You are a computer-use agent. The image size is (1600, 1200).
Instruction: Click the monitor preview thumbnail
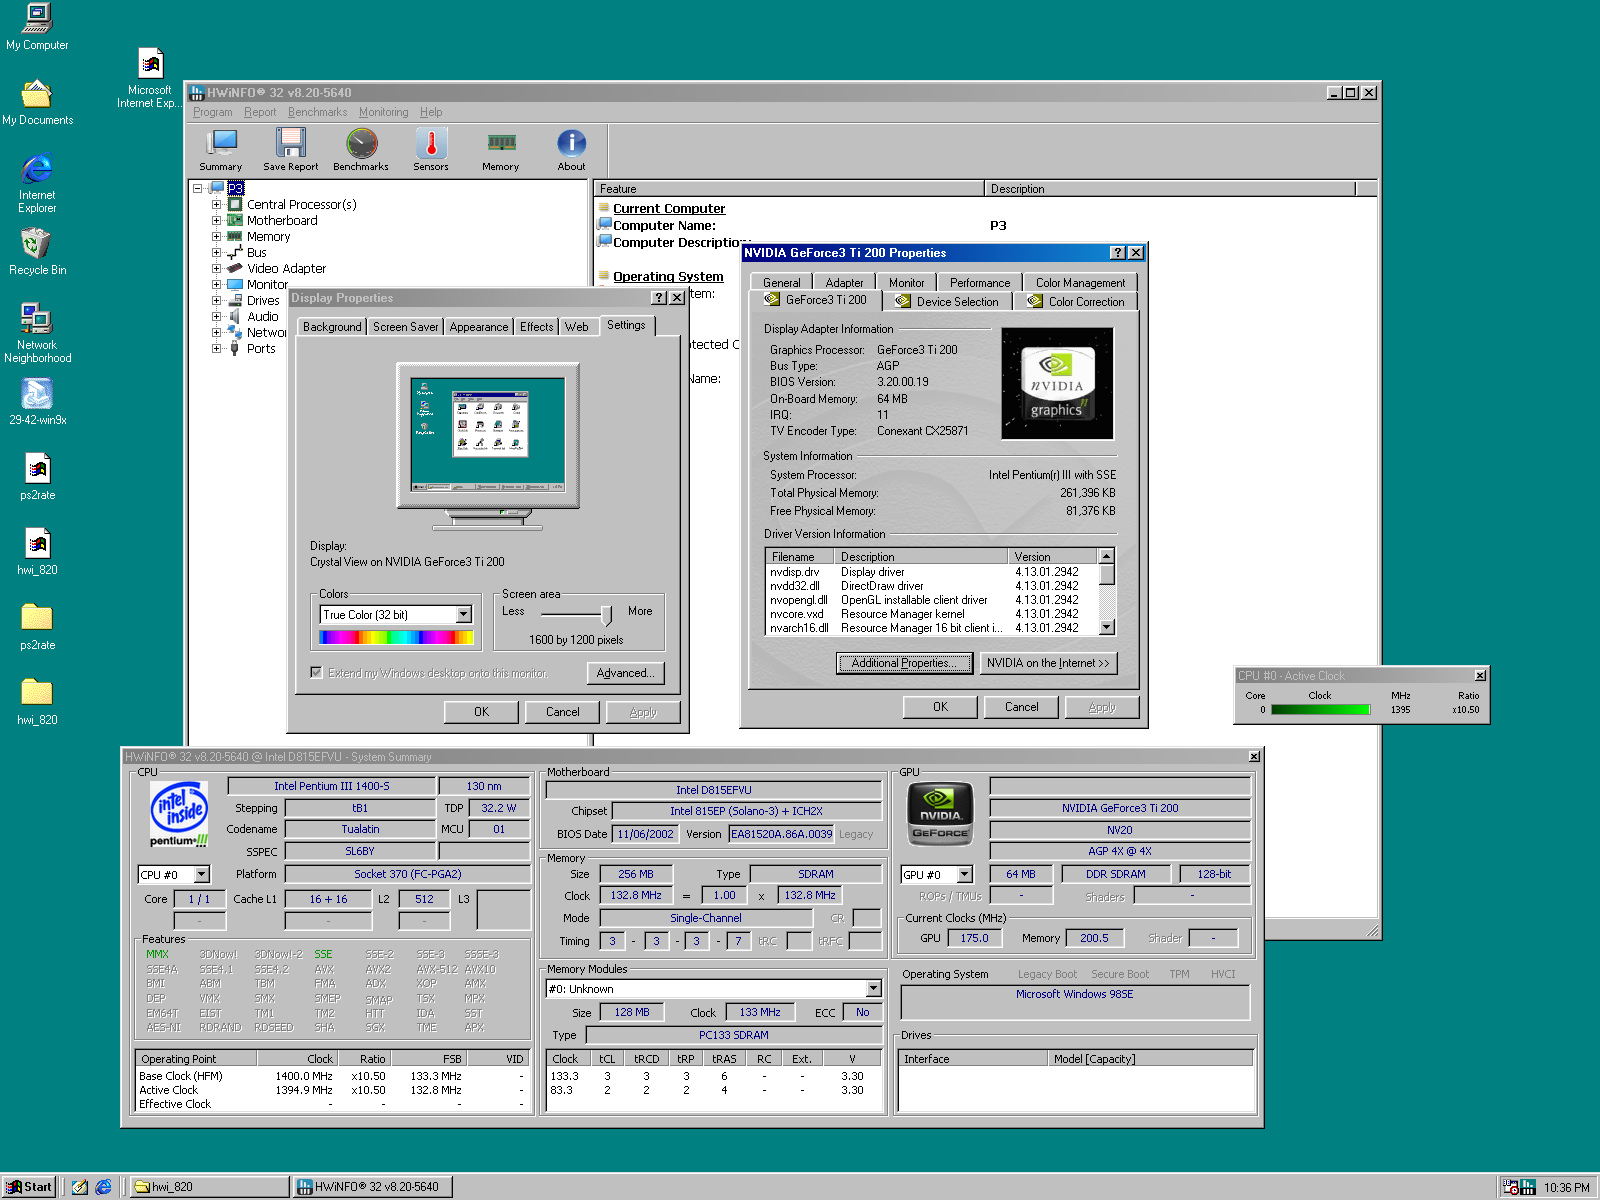click(488, 435)
